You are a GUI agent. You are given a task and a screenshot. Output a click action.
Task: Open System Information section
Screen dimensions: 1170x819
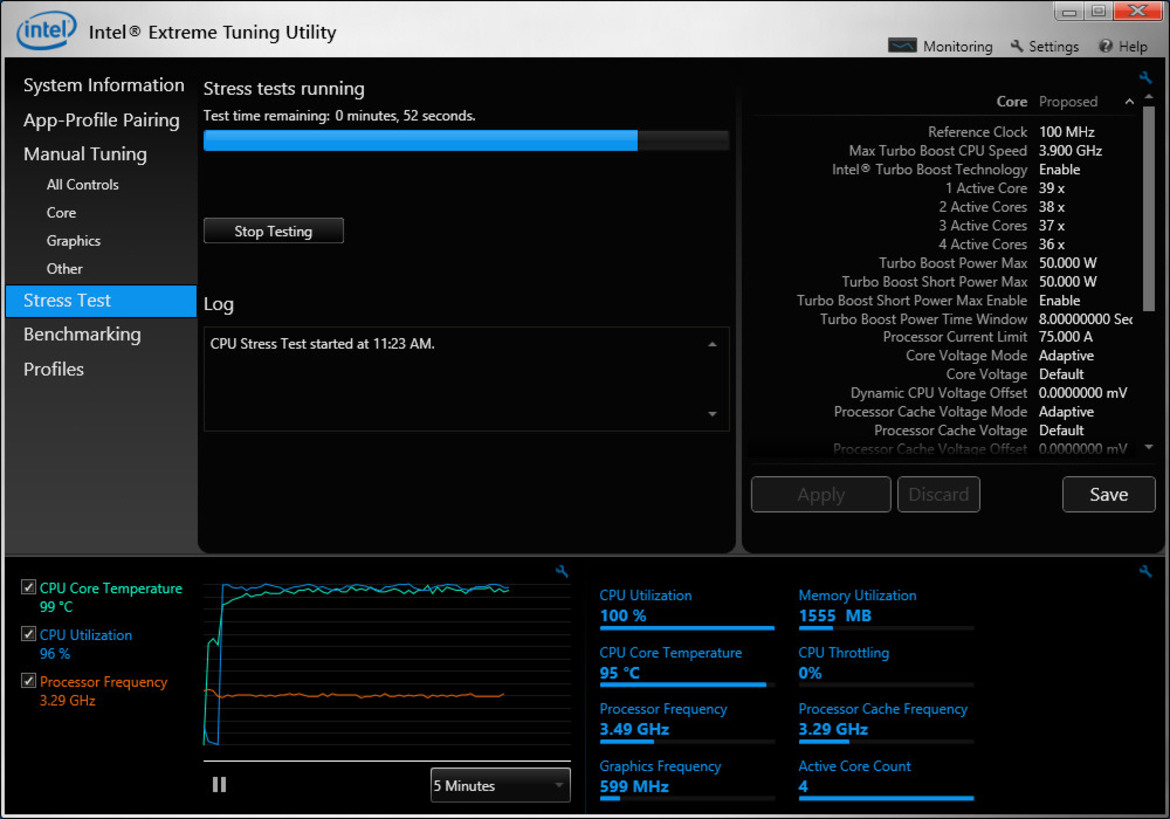point(103,85)
